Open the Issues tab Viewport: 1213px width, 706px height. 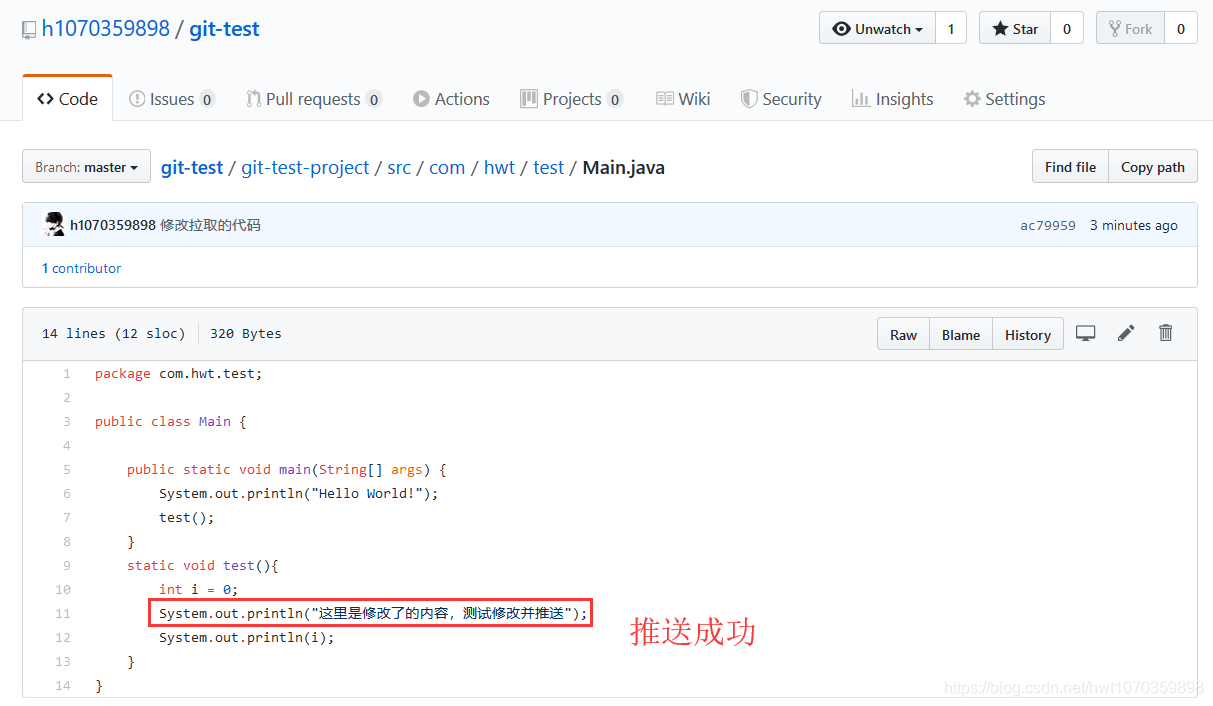pyautogui.click(x=172, y=99)
